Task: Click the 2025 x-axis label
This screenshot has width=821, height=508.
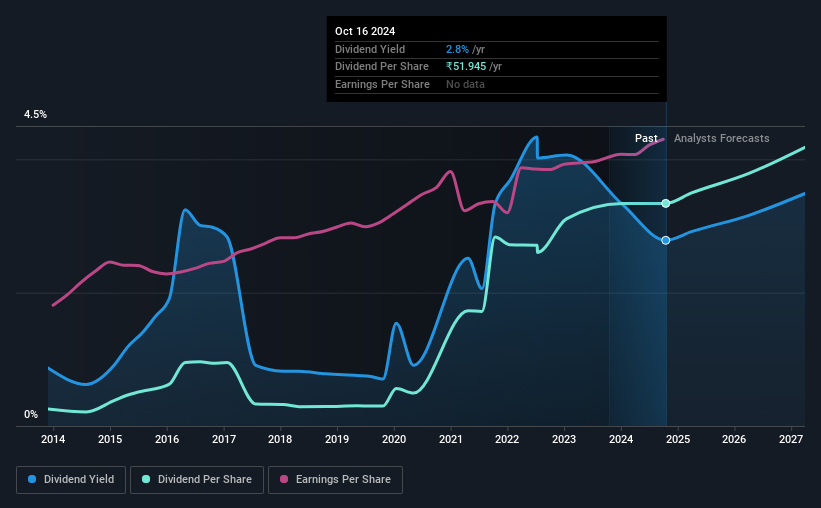Action: [678, 439]
